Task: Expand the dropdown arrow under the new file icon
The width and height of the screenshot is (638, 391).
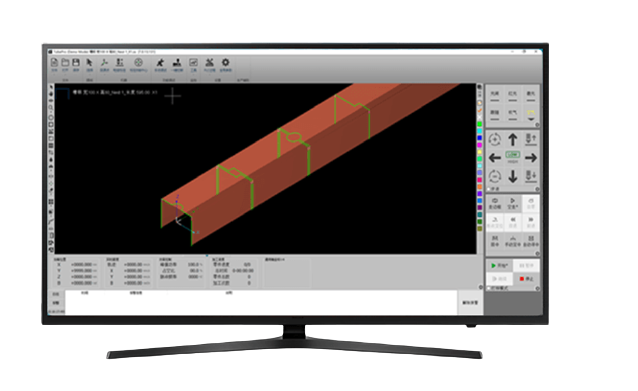Action: (x=54, y=75)
